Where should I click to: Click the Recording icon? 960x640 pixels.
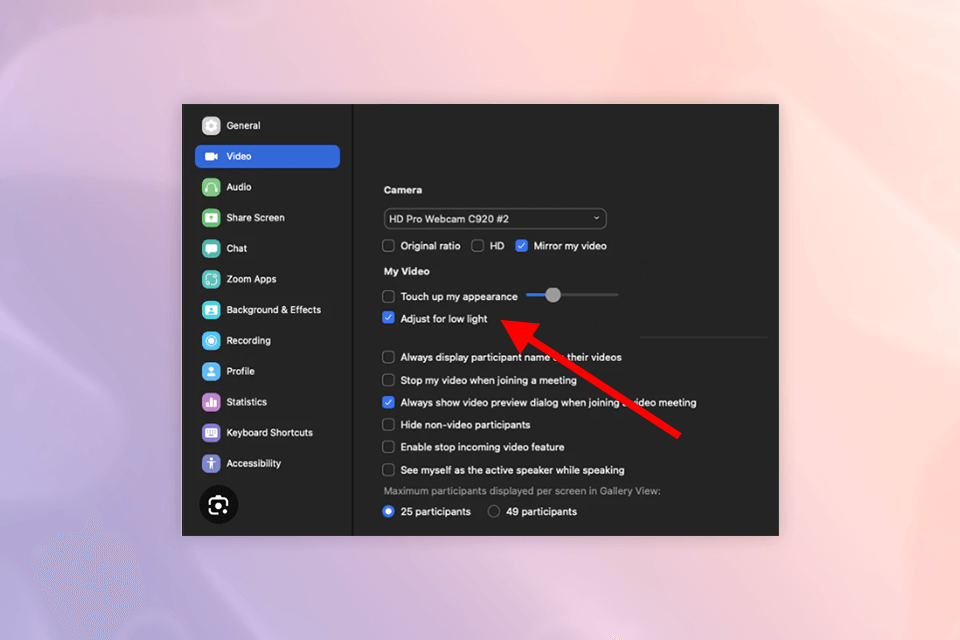coord(211,341)
